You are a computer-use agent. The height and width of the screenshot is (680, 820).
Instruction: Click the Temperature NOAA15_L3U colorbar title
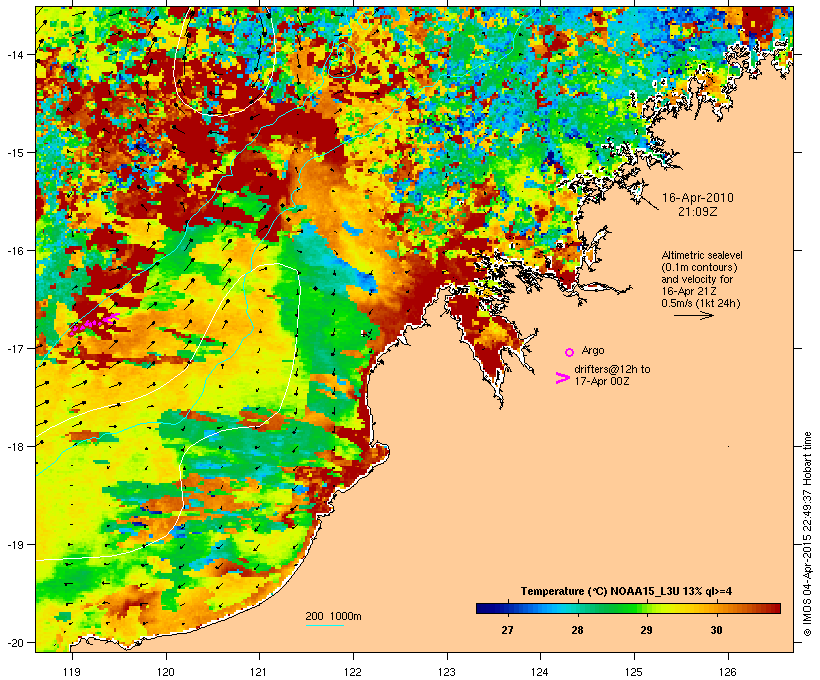click(626, 591)
